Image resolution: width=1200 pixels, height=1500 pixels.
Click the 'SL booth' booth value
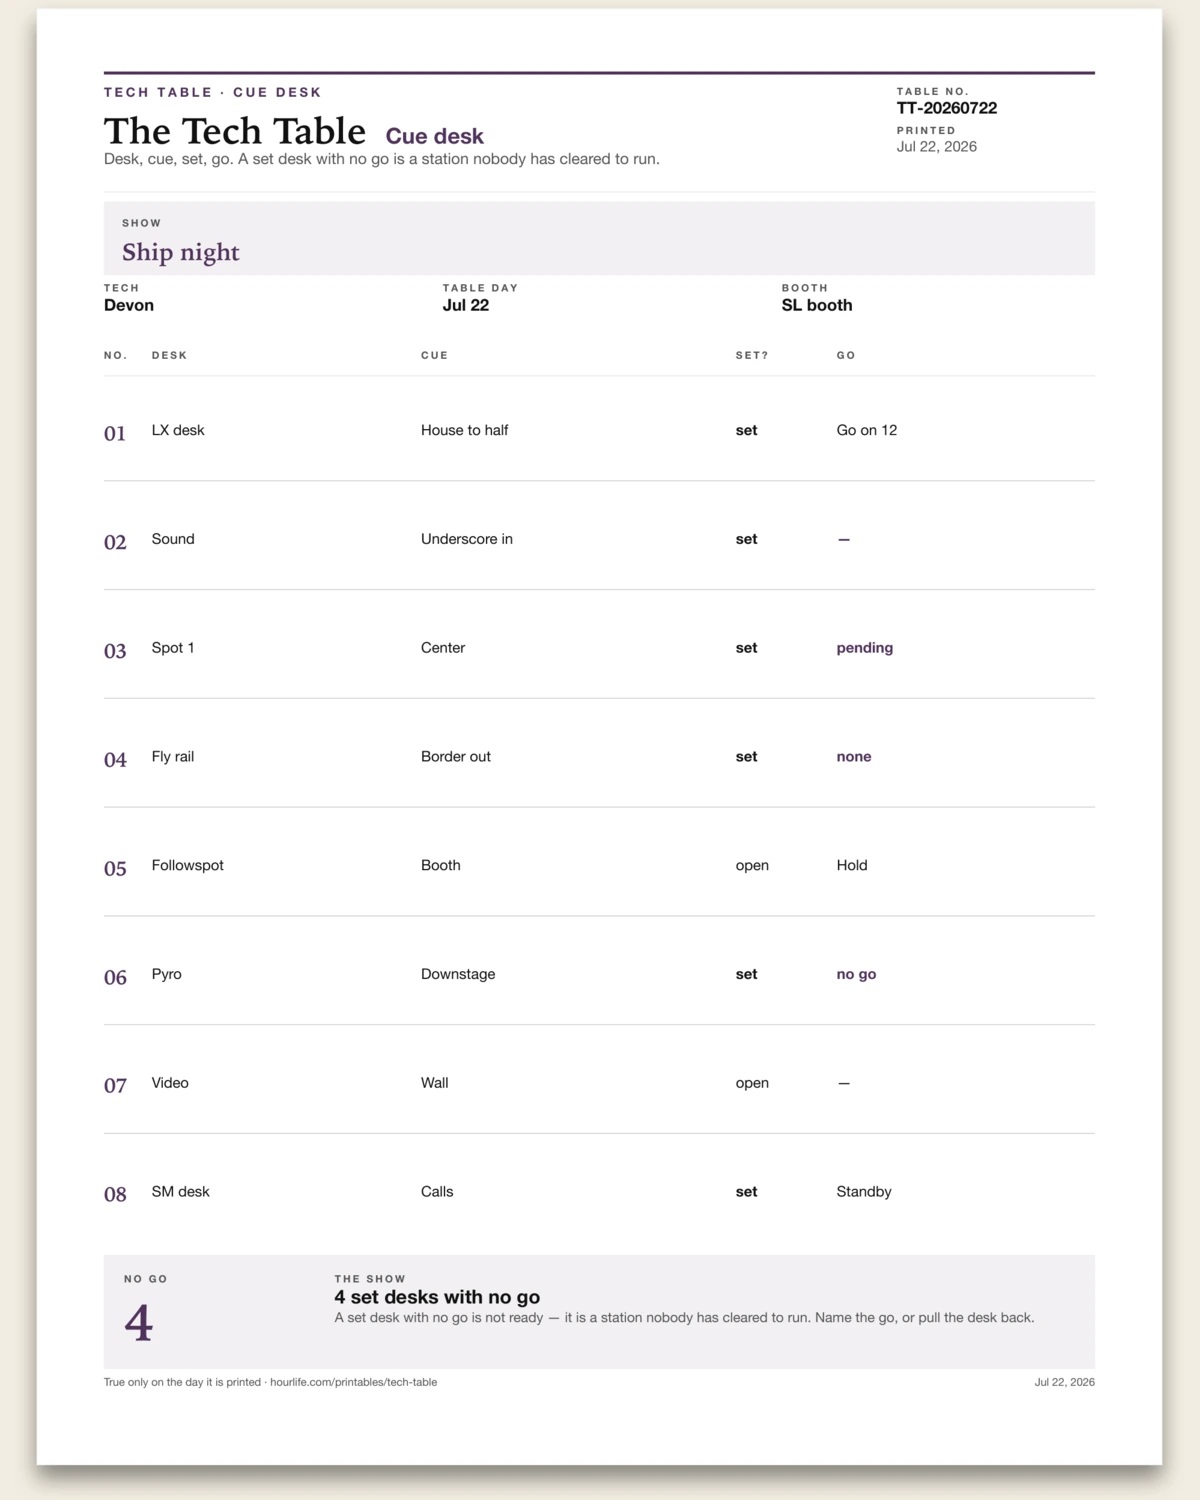tap(817, 305)
